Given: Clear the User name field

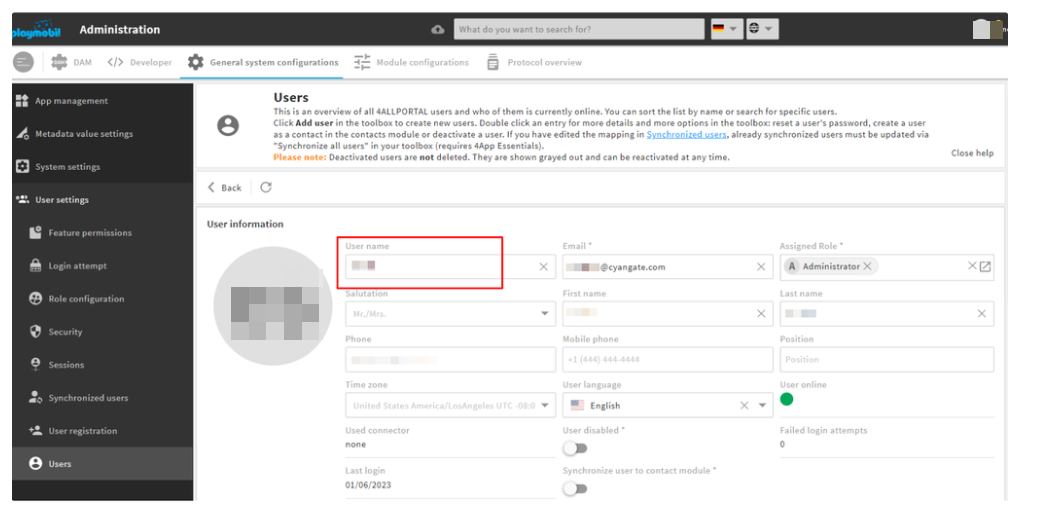Looking at the screenshot, I should coord(544,267).
